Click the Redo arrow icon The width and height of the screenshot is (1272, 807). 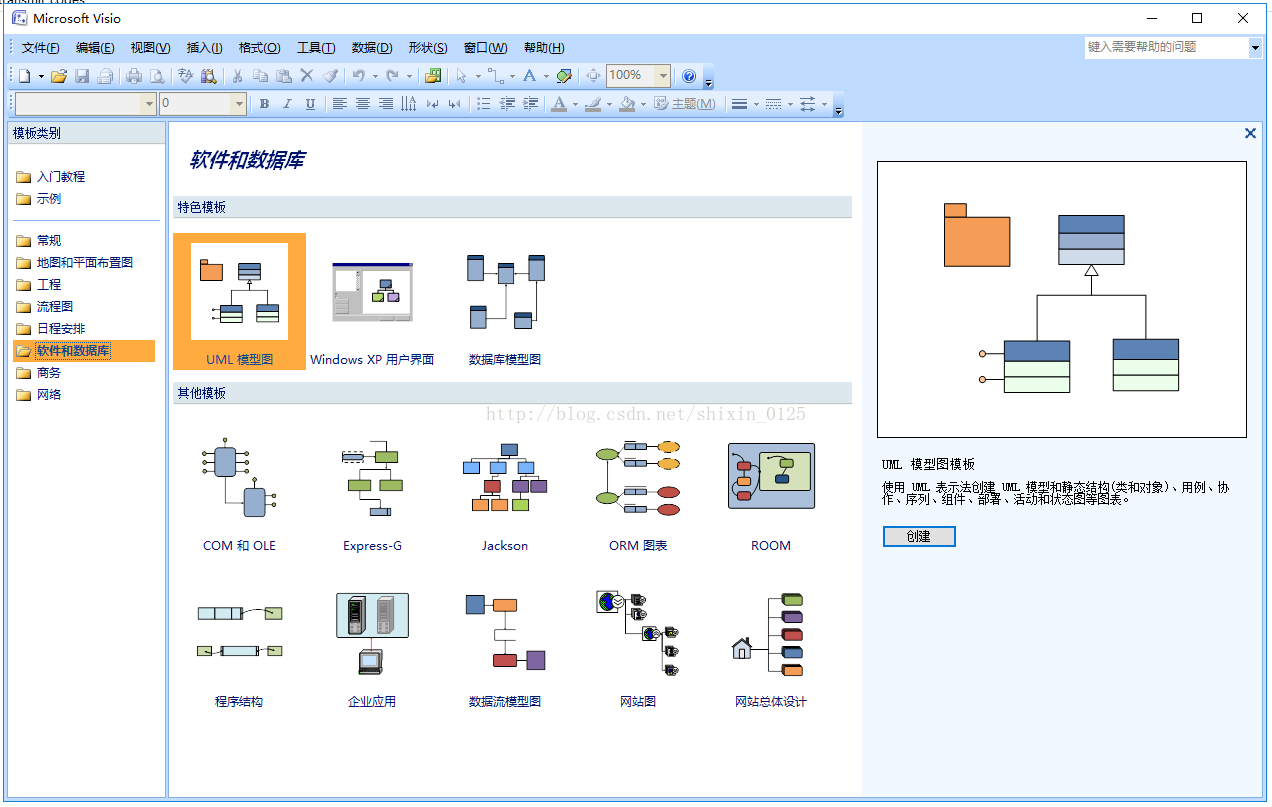392,76
